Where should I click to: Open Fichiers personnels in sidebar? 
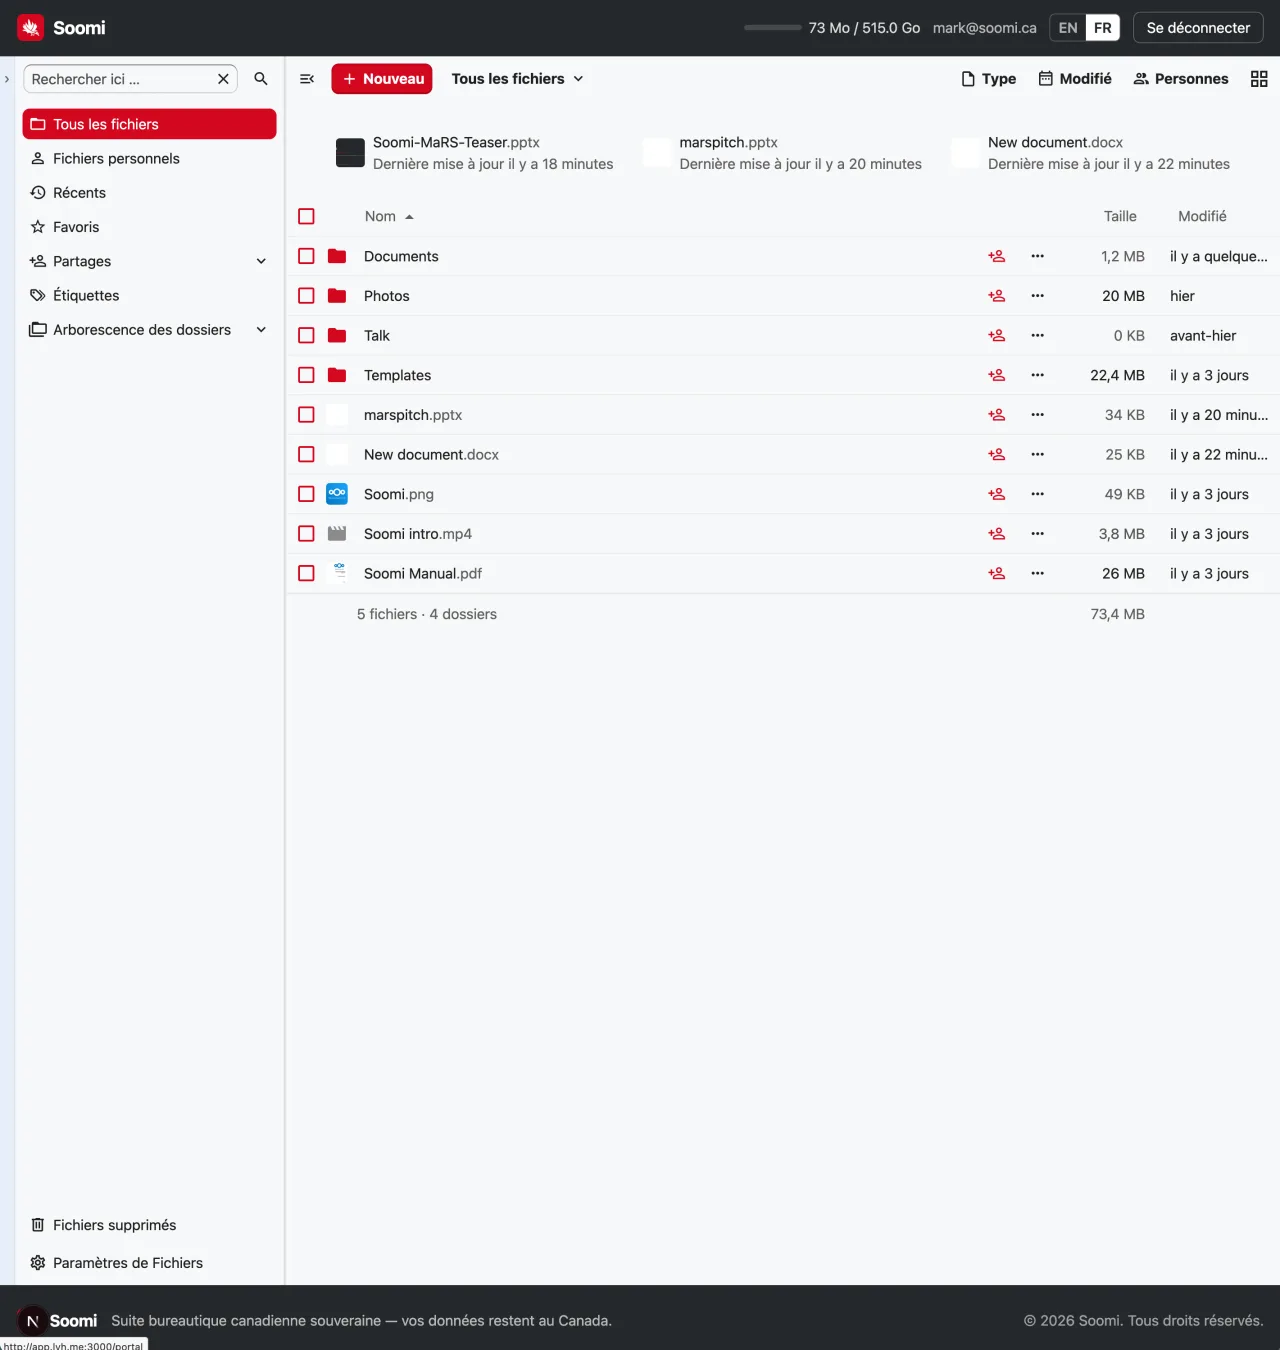coord(149,159)
